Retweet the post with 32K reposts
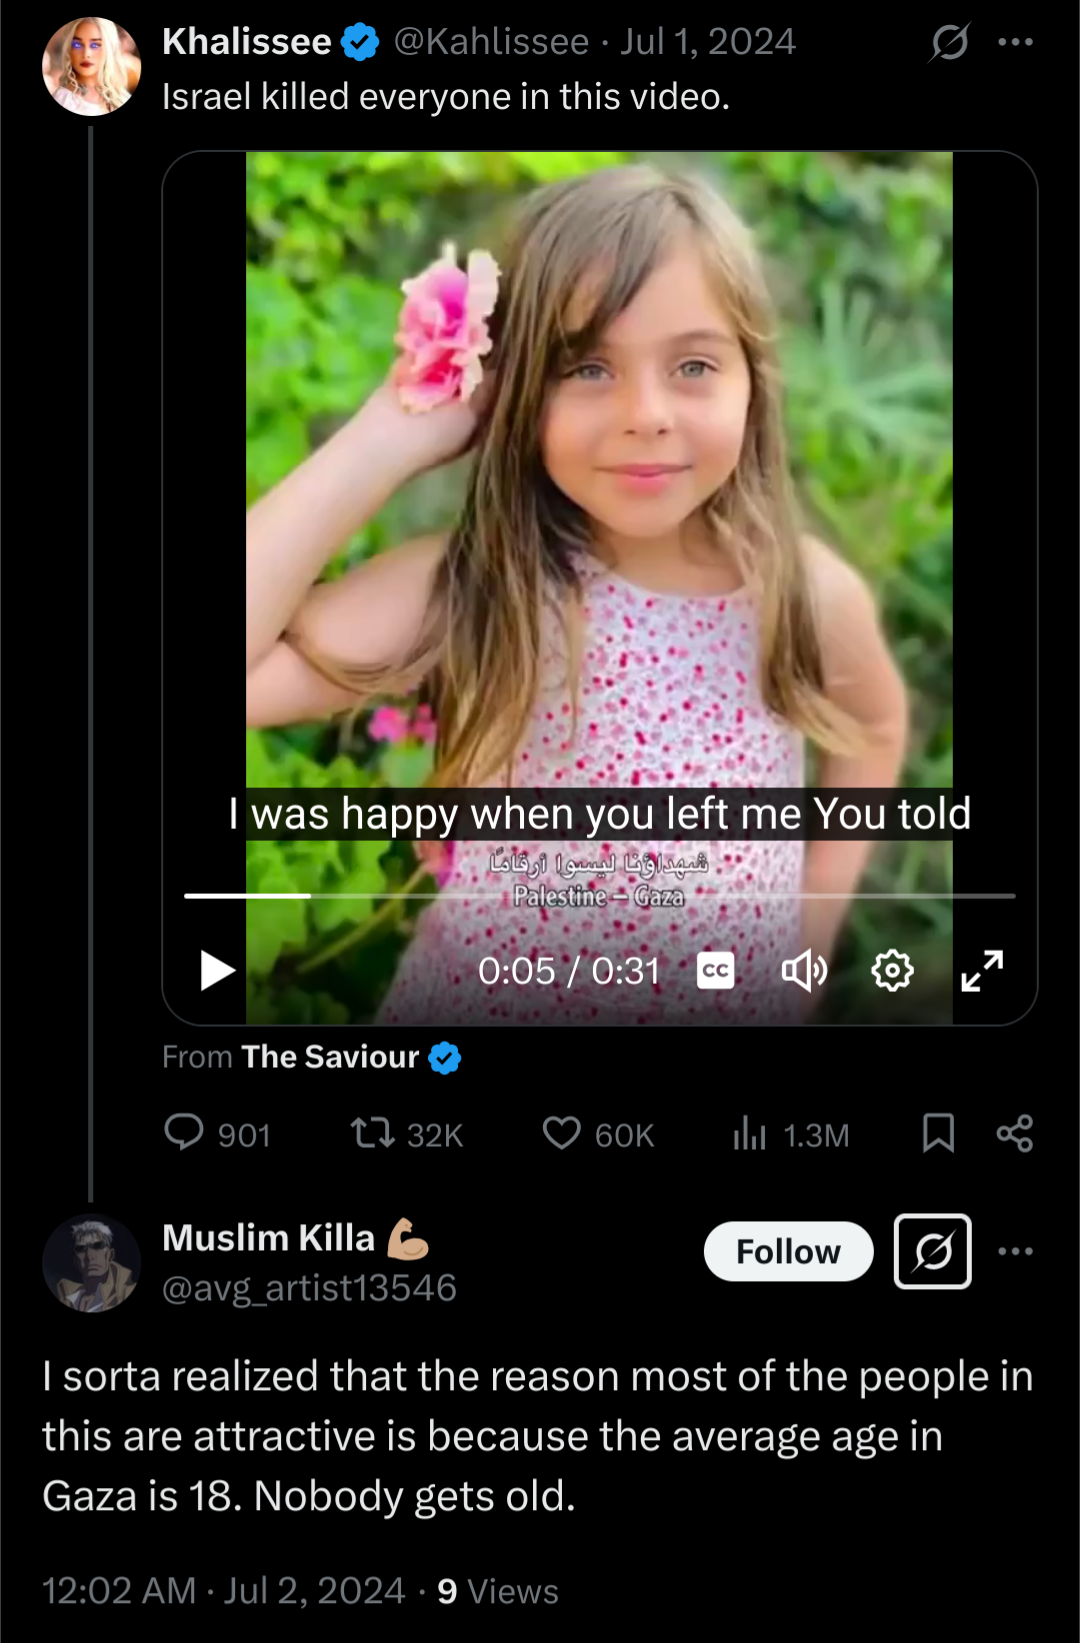Image resolution: width=1080 pixels, height=1643 pixels. (x=372, y=1134)
